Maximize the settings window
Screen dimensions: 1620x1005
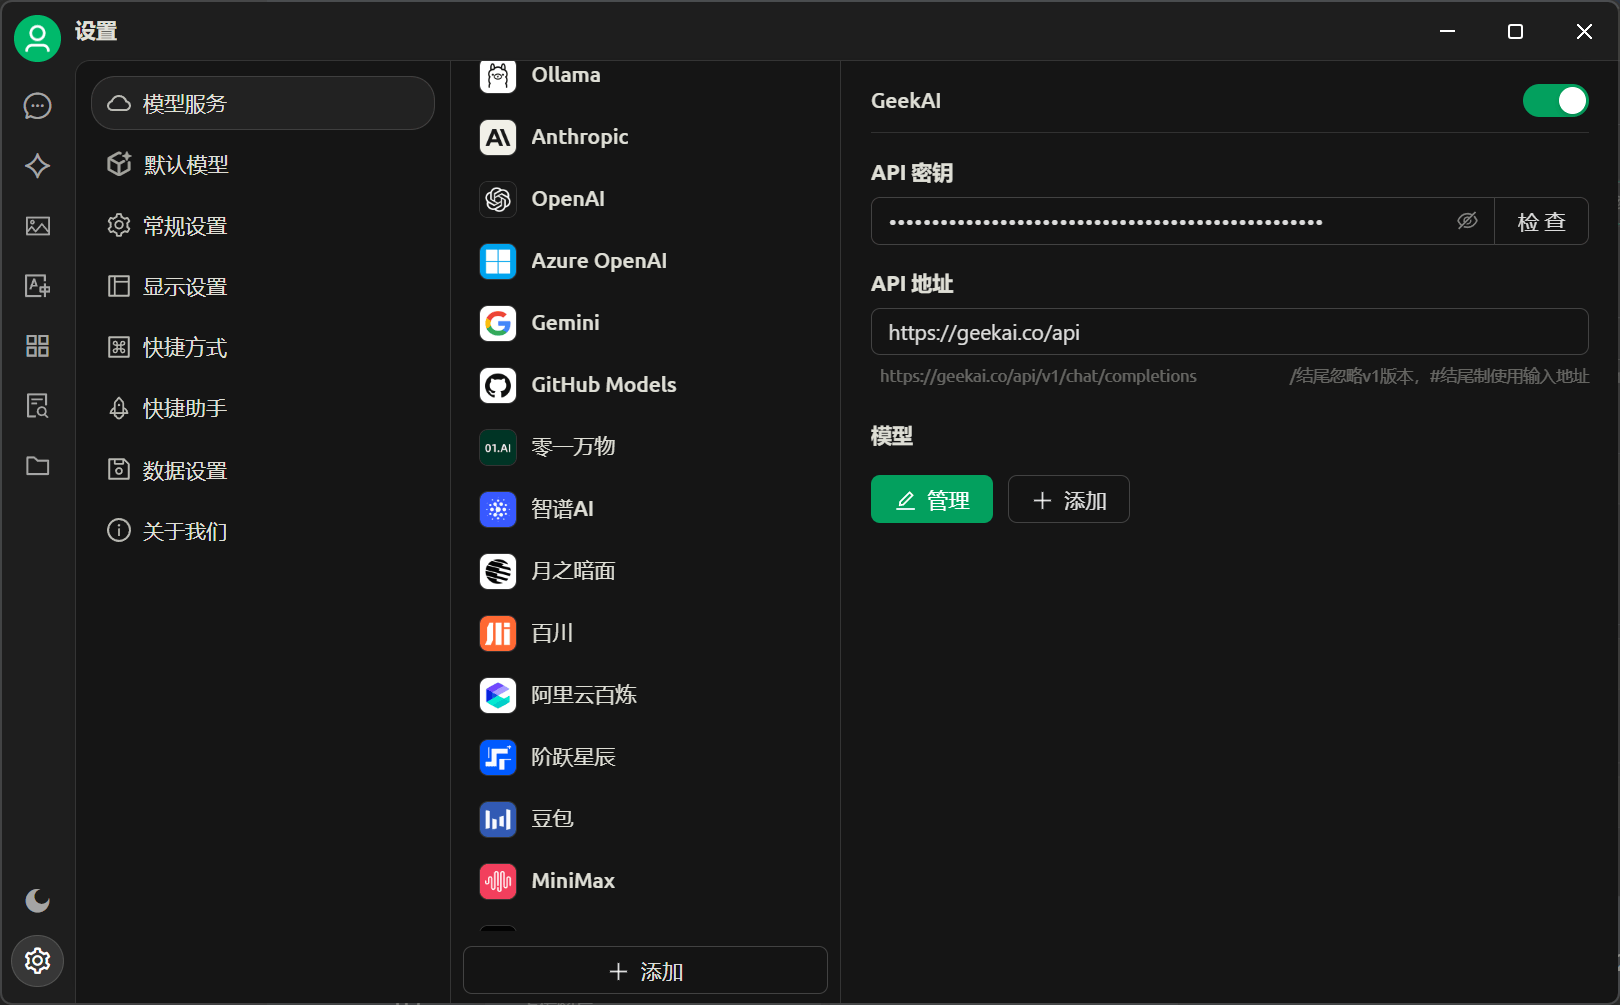click(x=1515, y=31)
